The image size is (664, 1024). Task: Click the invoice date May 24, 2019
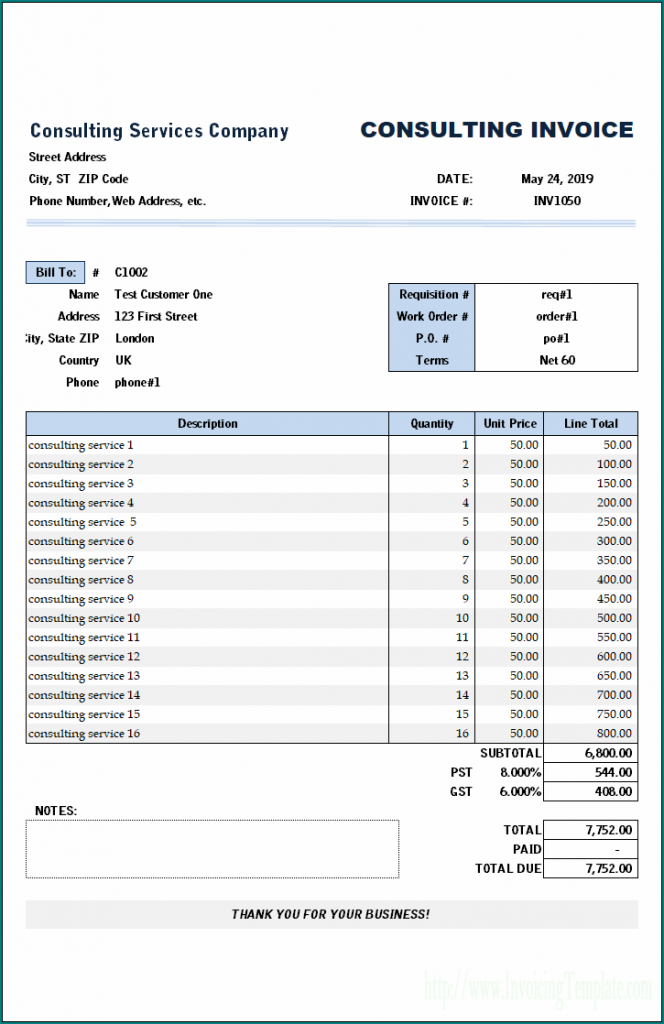(556, 179)
